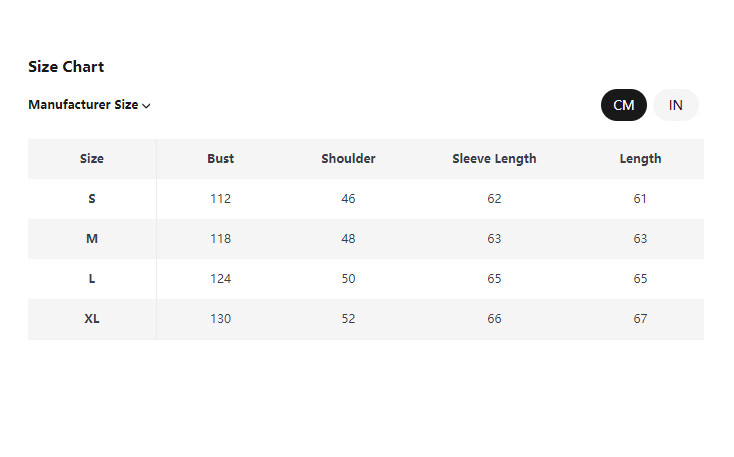This screenshot has width=734, height=457.
Task: Click bust value 112 for size S
Action: pyautogui.click(x=221, y=199)
